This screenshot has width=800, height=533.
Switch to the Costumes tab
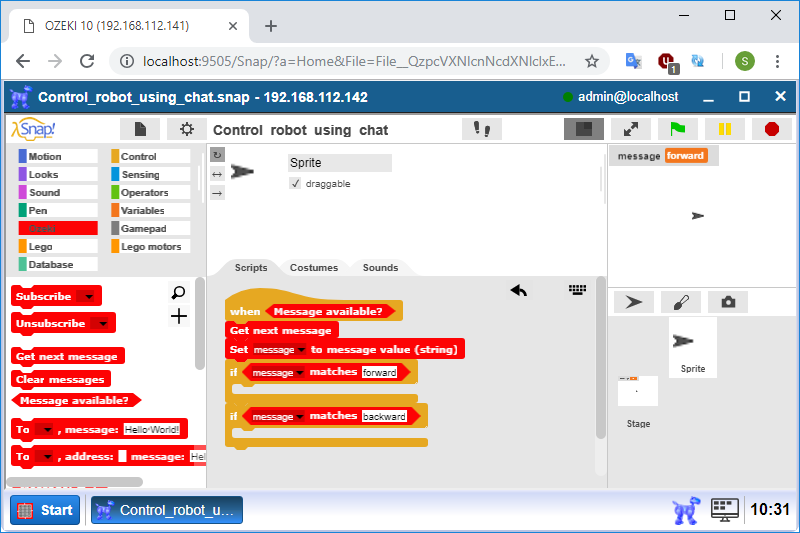[314, 268]
